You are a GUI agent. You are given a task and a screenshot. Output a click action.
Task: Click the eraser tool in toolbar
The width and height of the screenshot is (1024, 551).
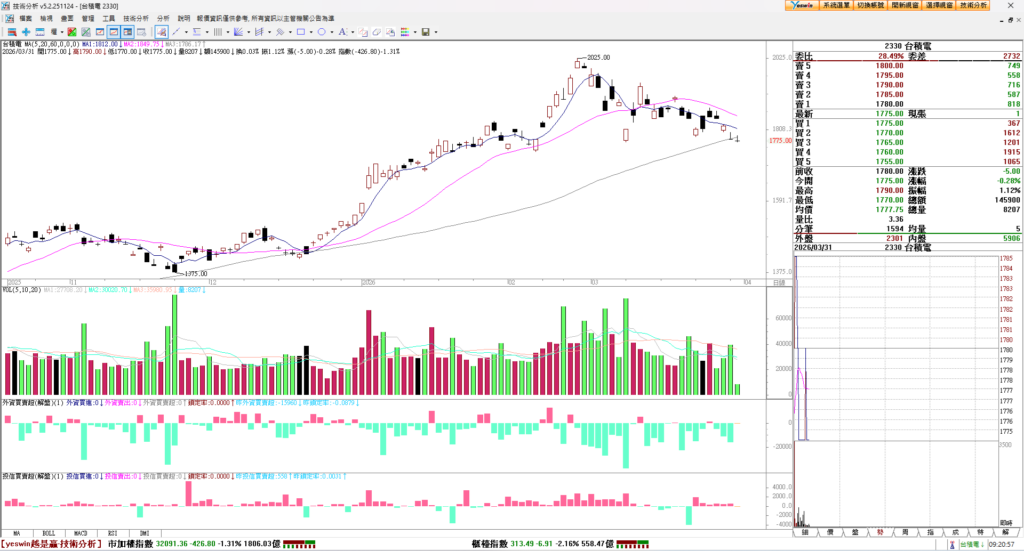(x=376, y=32)
